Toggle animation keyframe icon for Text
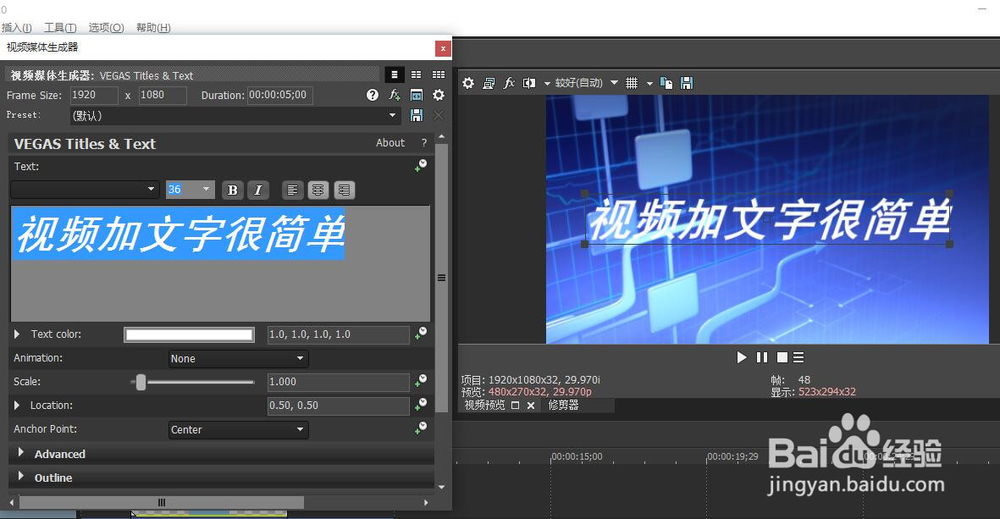 point(421,165)
